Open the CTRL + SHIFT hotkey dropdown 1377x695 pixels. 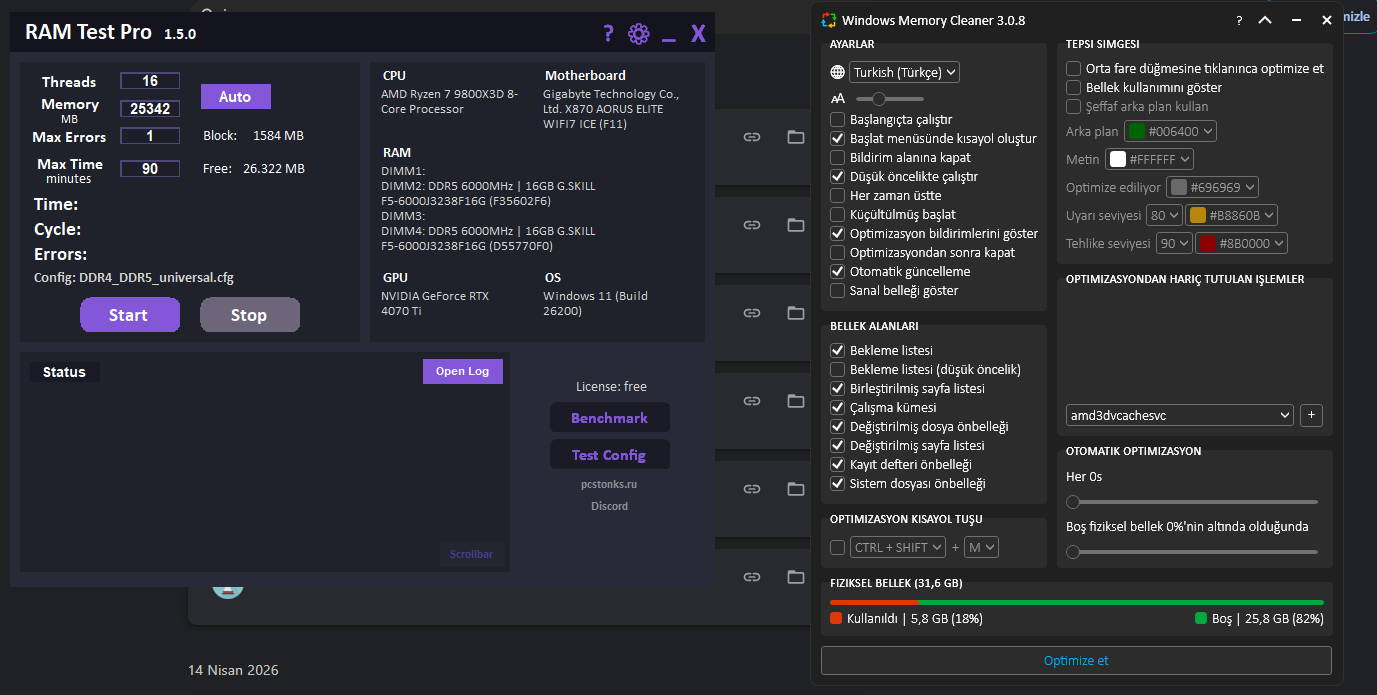[897, 547]
